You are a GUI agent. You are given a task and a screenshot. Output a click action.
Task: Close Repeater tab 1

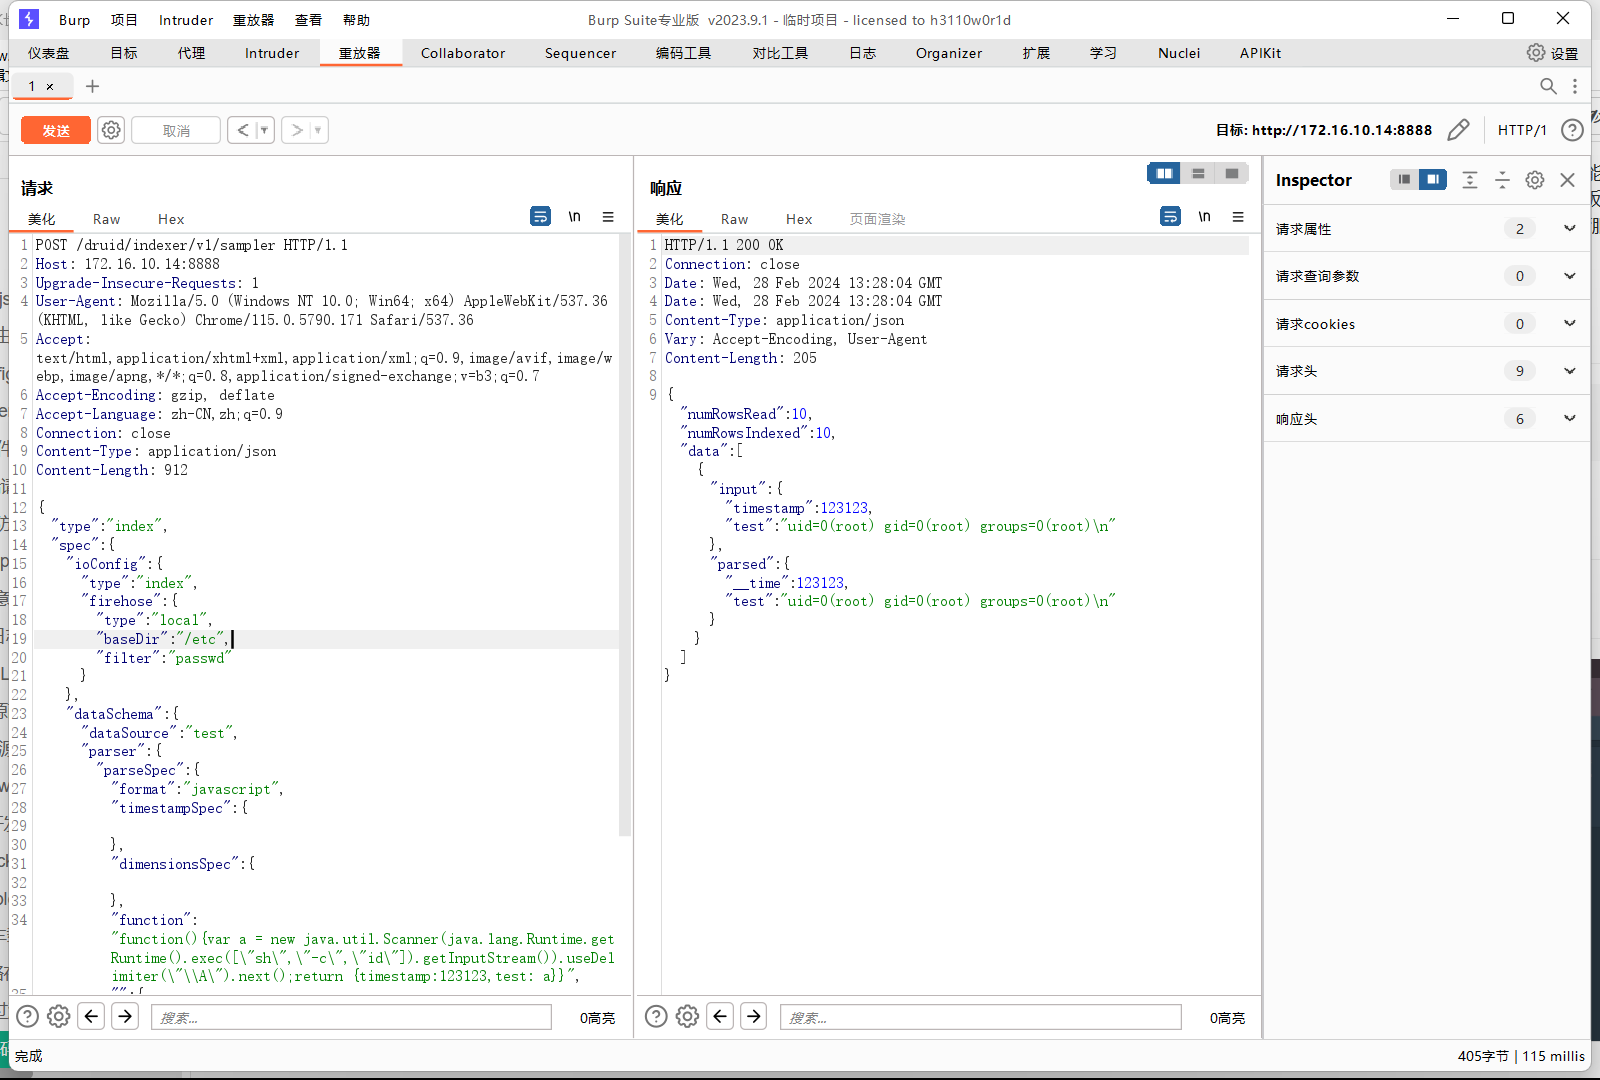pyautogui.click(x=50, y=87)
